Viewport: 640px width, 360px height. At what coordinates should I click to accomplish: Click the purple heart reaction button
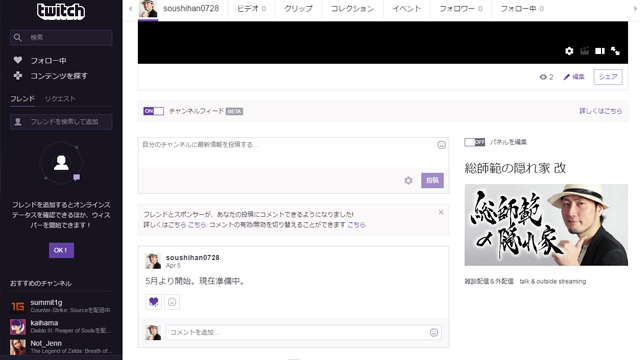[153, 302]
